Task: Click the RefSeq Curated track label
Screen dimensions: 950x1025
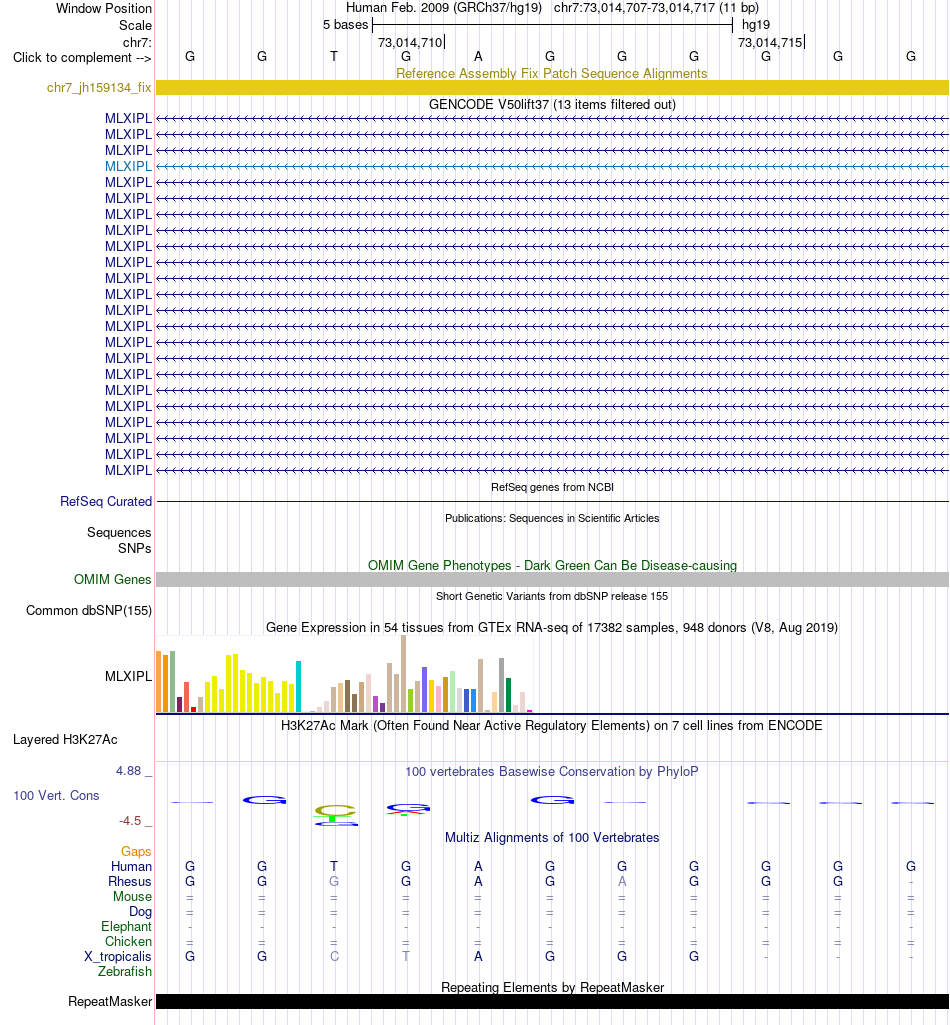Action: pyautogui.click(x=106, y=501)
